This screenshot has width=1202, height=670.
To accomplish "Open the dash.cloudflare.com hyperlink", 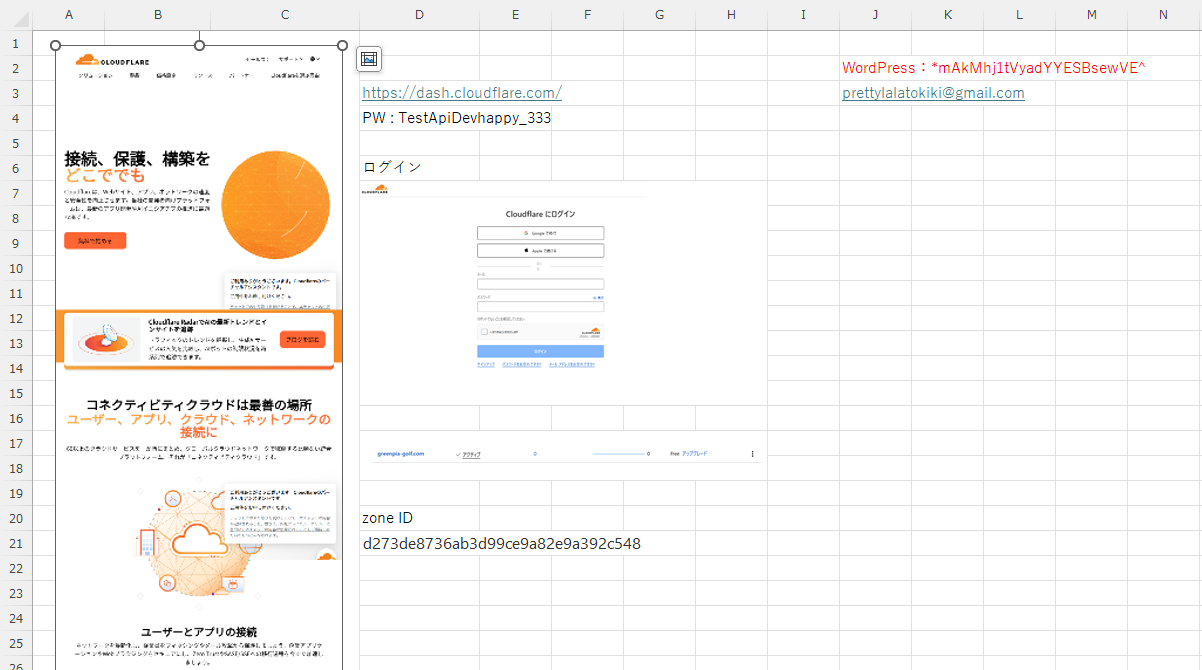I will coord(461,93).
